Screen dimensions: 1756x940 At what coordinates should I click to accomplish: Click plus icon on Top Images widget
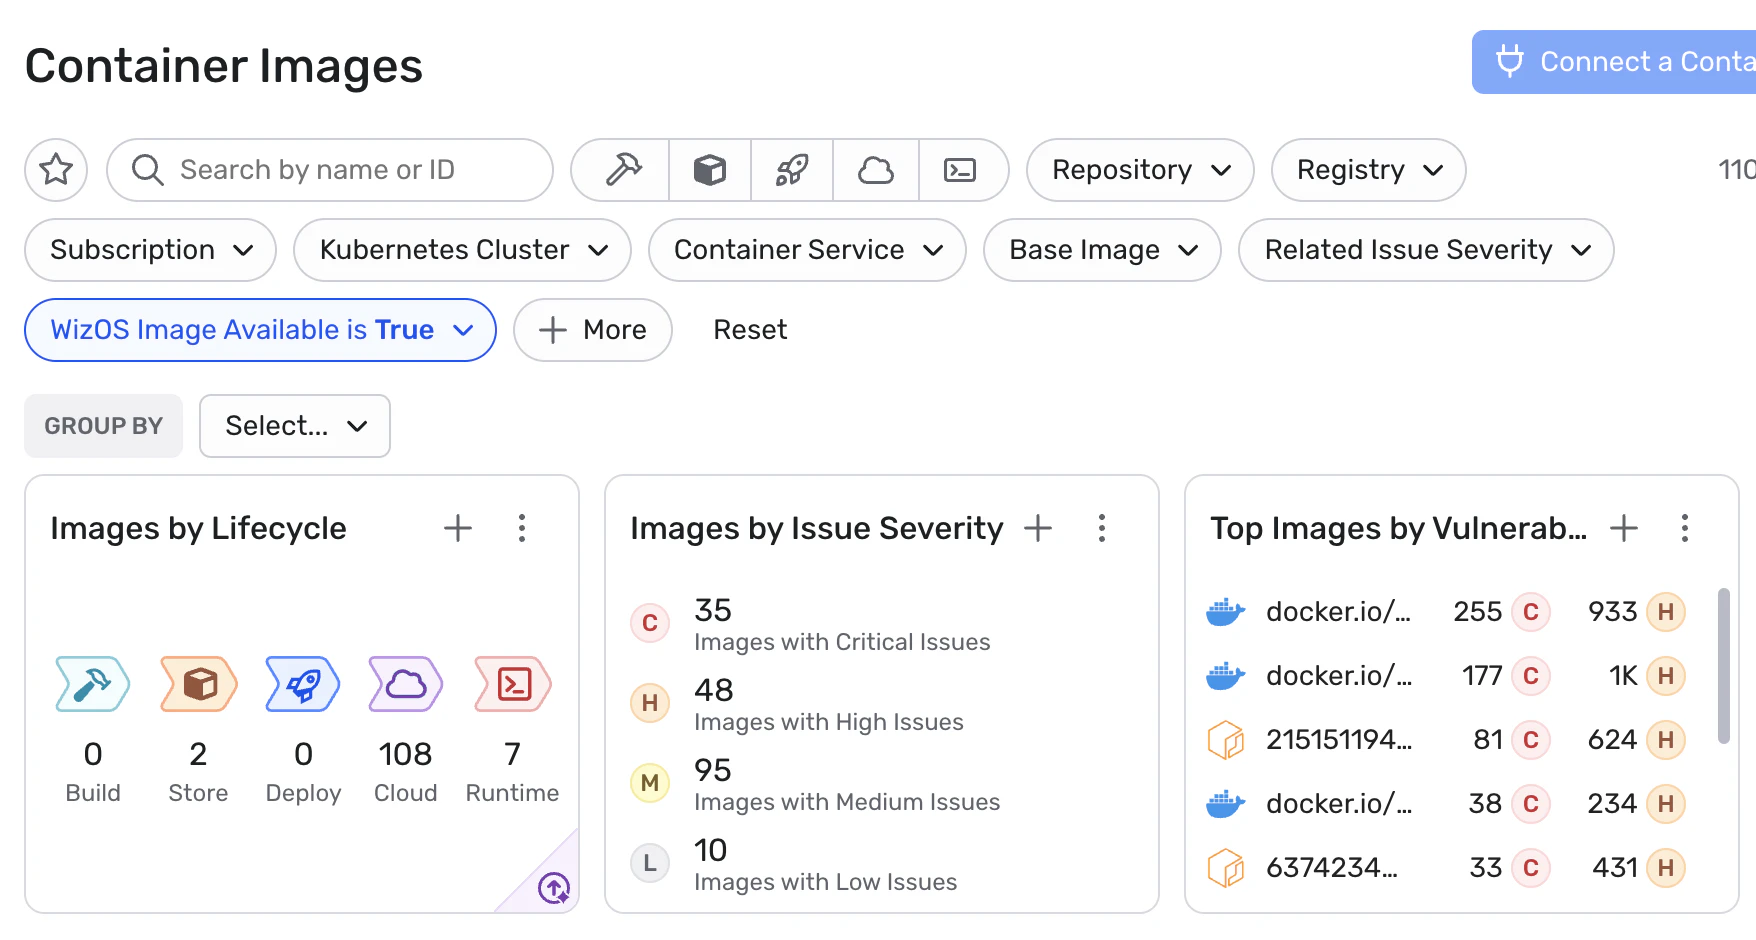[x=1624, y=528]
